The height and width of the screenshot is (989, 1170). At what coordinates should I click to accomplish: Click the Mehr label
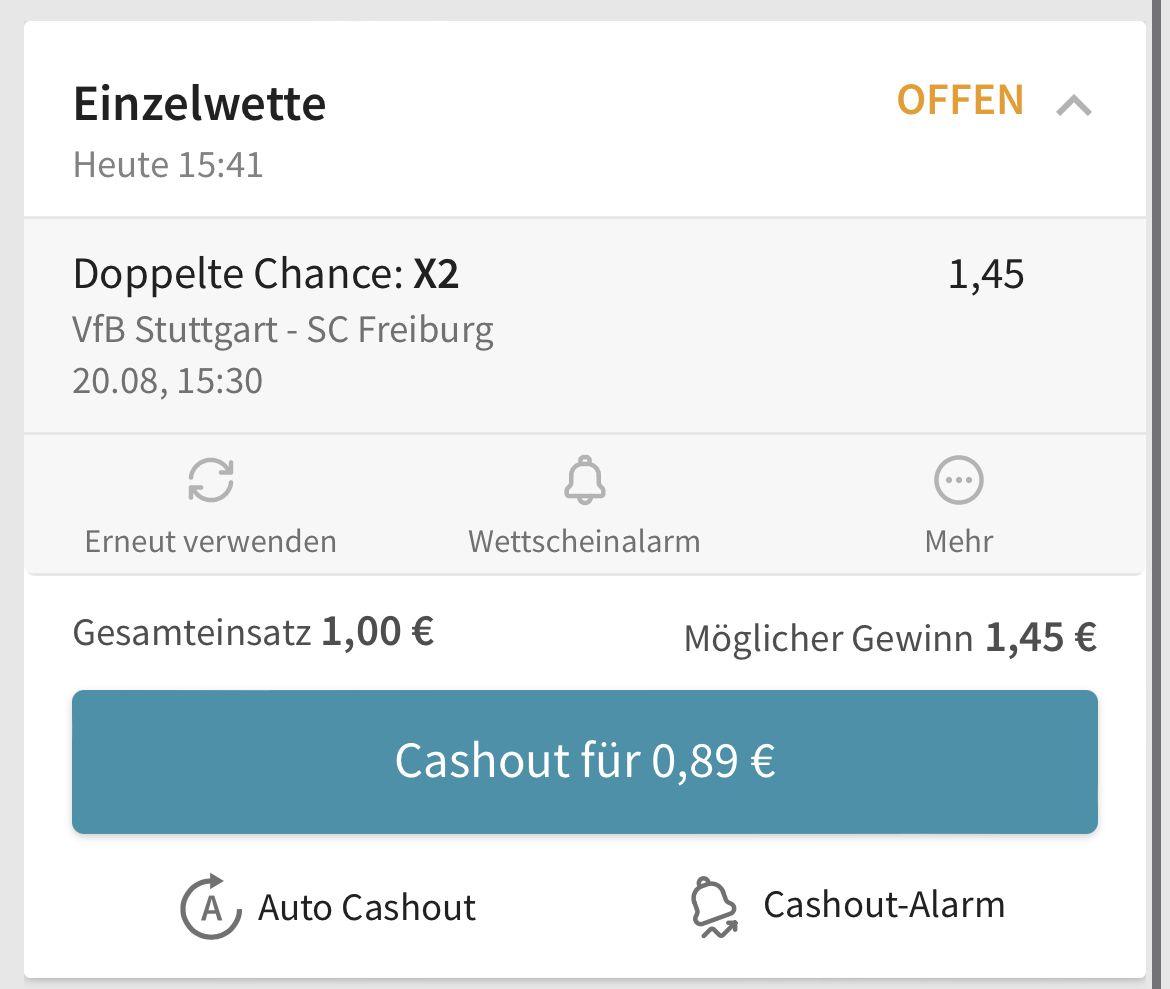tap(959, 541)
